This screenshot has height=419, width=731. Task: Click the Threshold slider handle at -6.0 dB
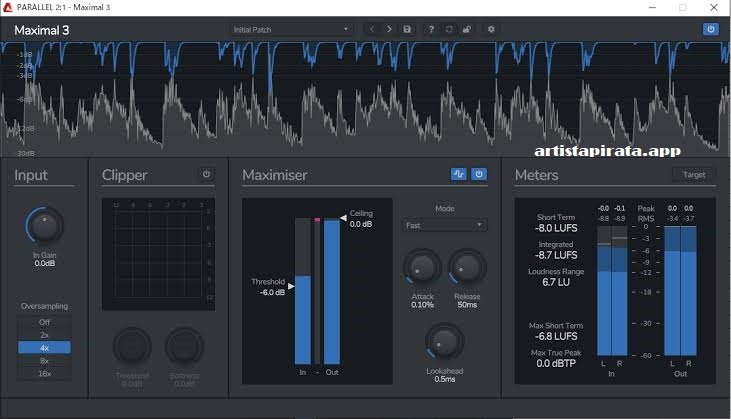291,286
